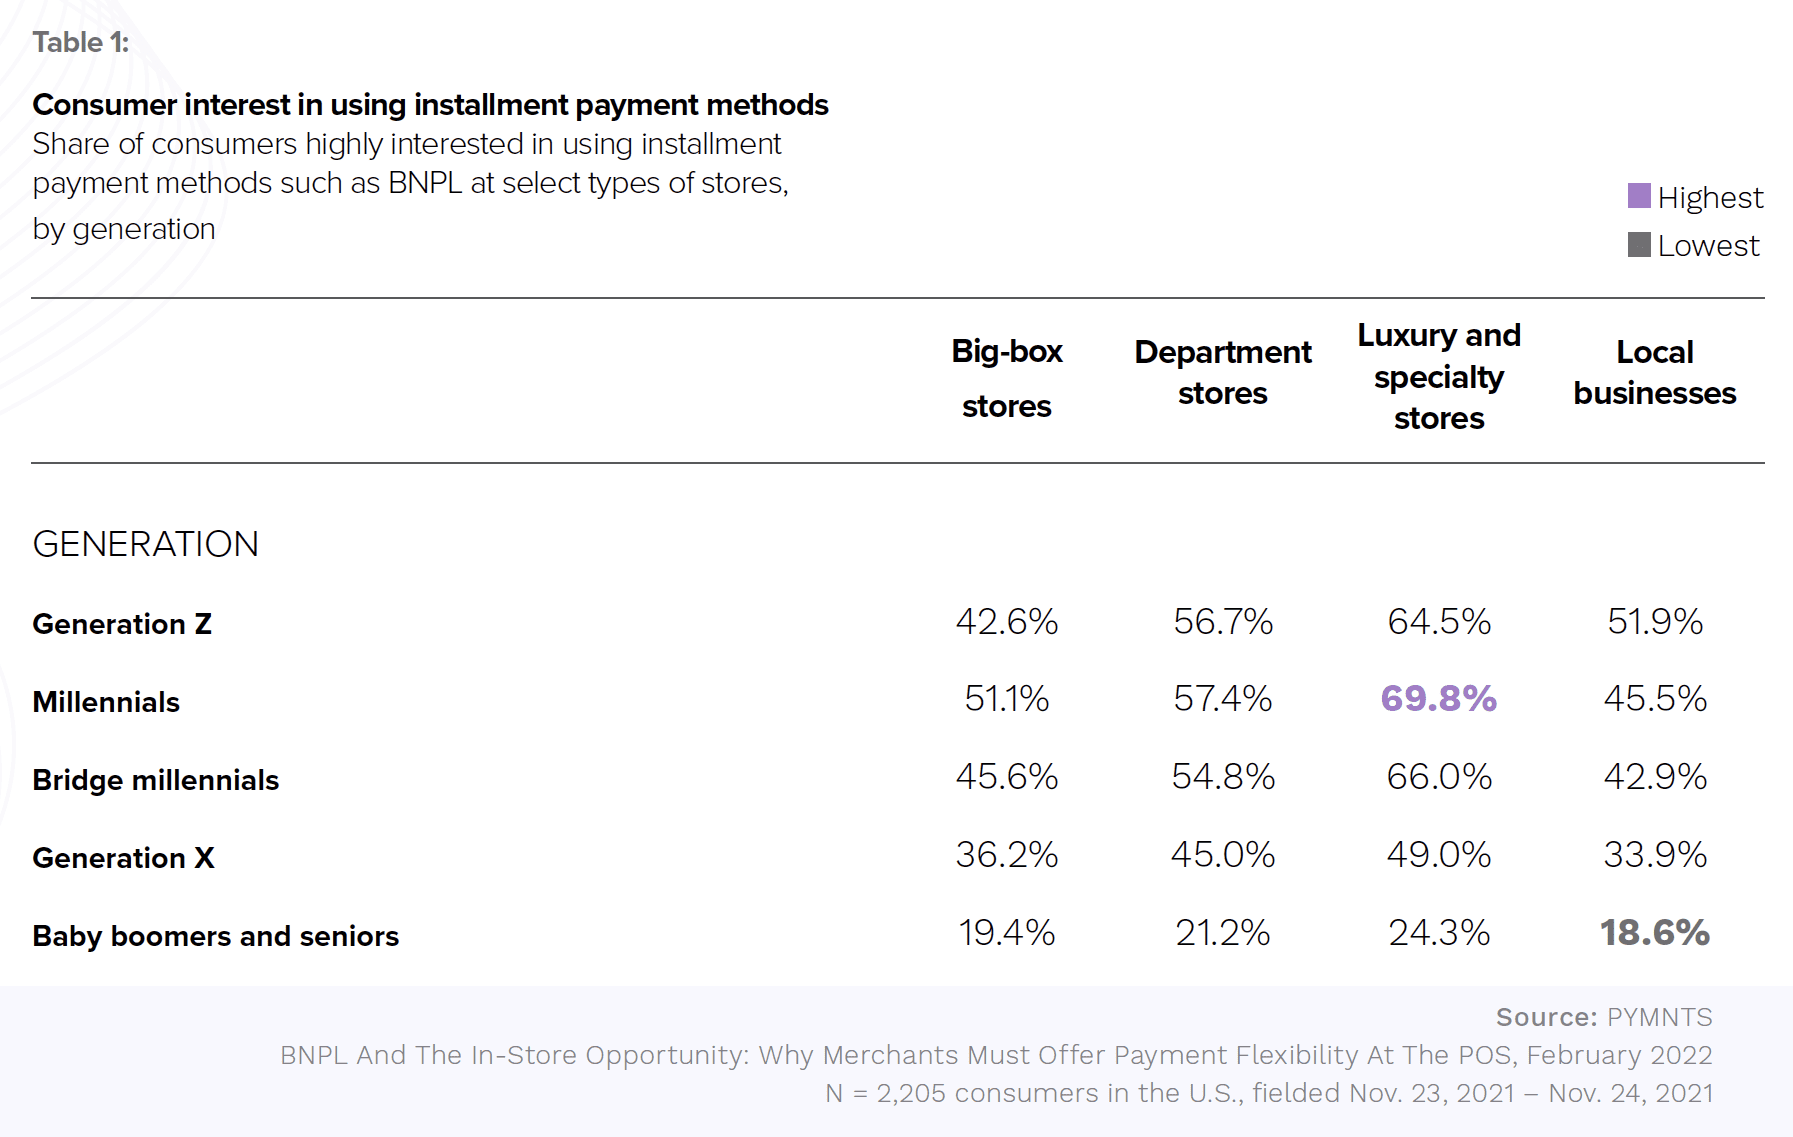1793x1137 pixels.
Task: Click the Millennials row label
Action: click(x=106, y=702)
